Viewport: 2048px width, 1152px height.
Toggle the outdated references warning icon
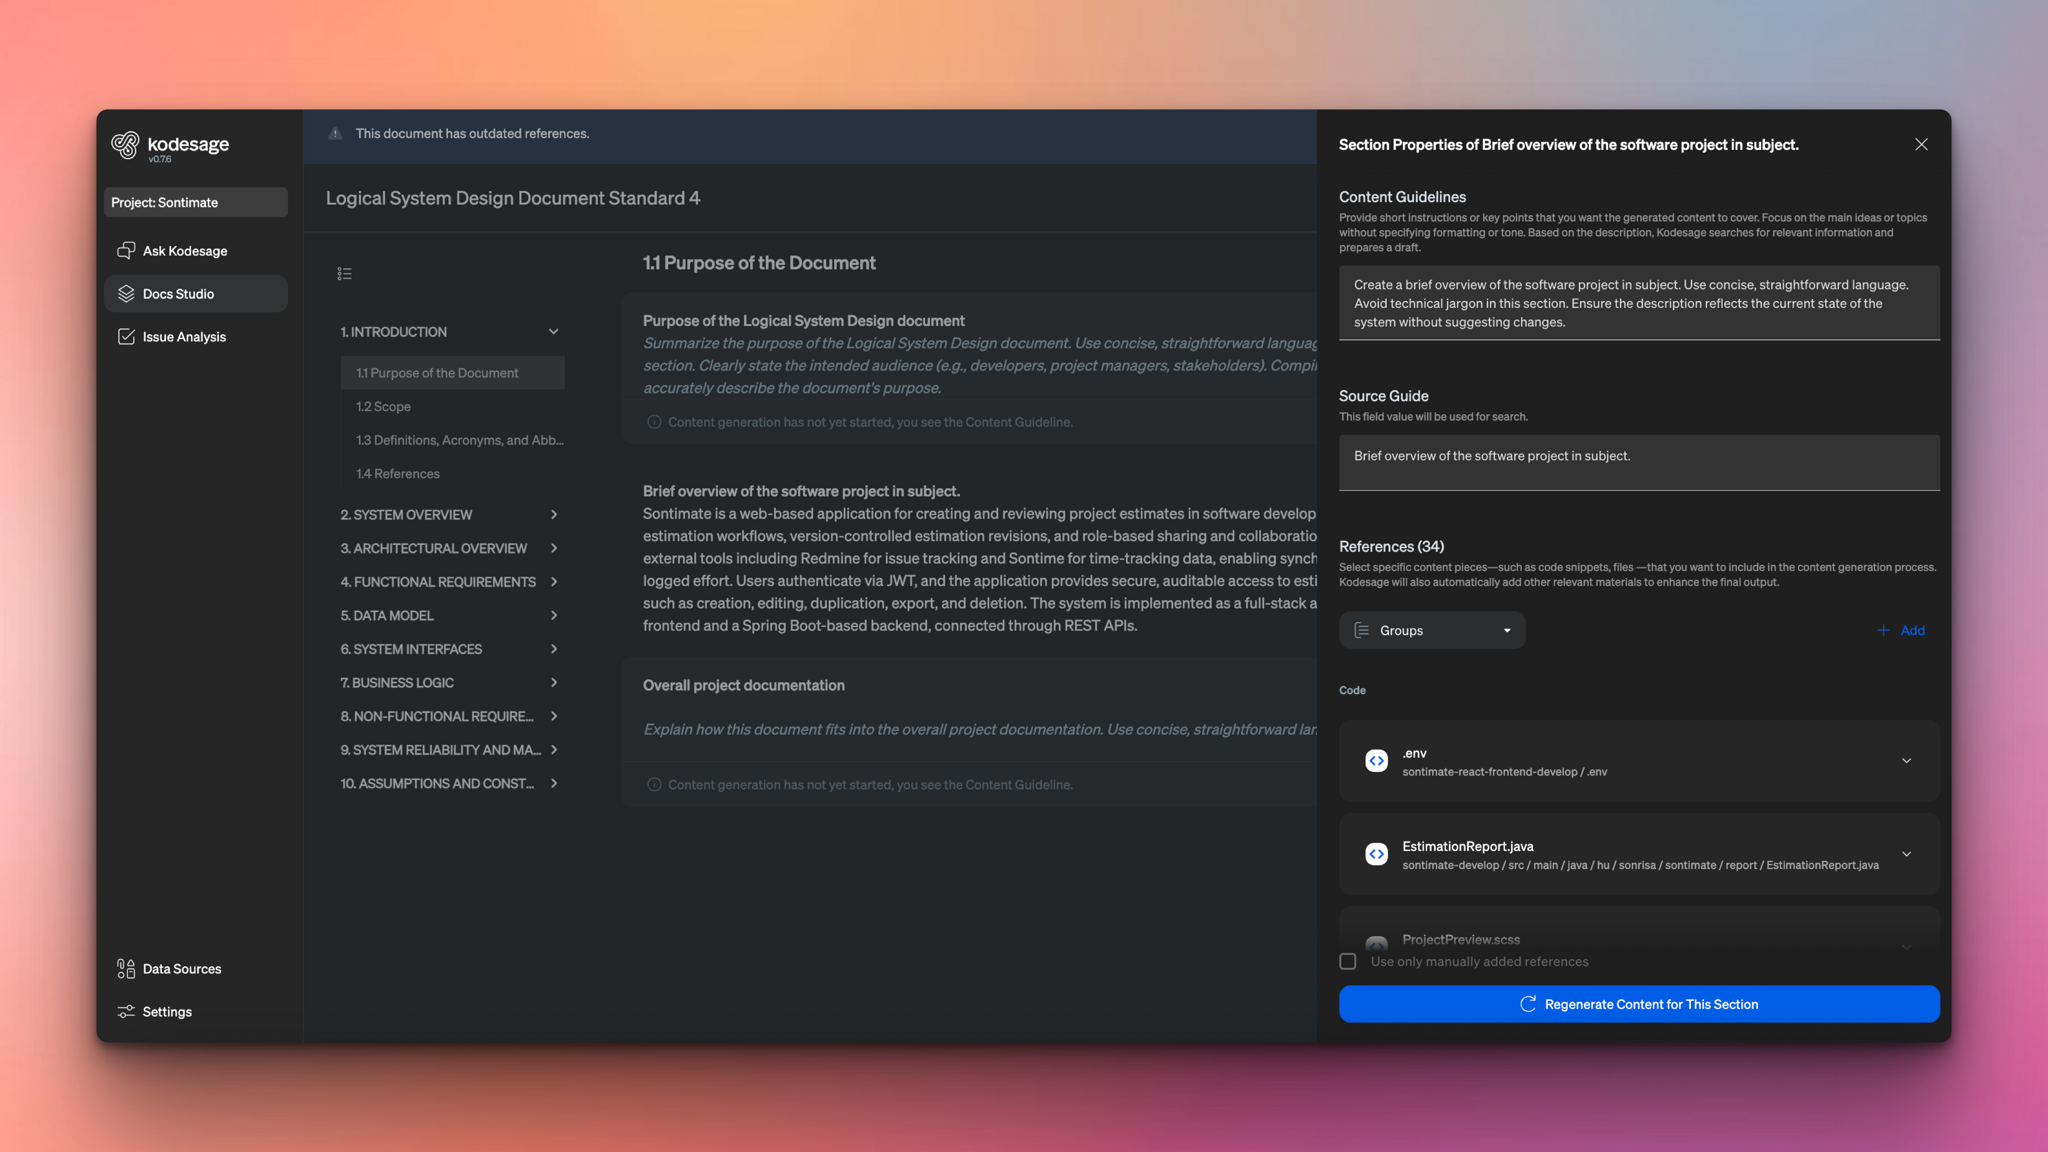pyautogui.click(x=335, y=133)
